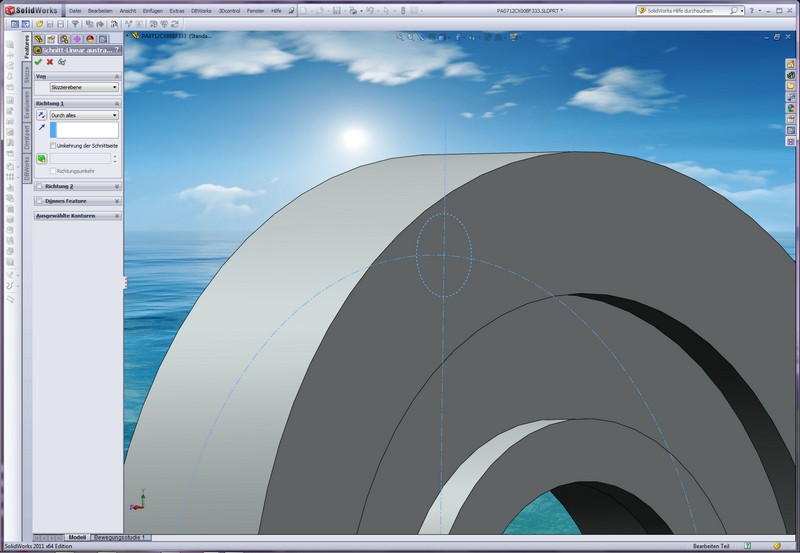Expand the Dünnes Feature section
Screen dimensions: 800x553
117,201
